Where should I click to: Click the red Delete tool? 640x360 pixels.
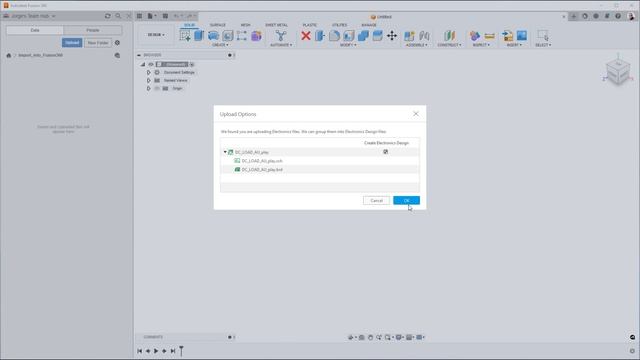click(306, 36)
